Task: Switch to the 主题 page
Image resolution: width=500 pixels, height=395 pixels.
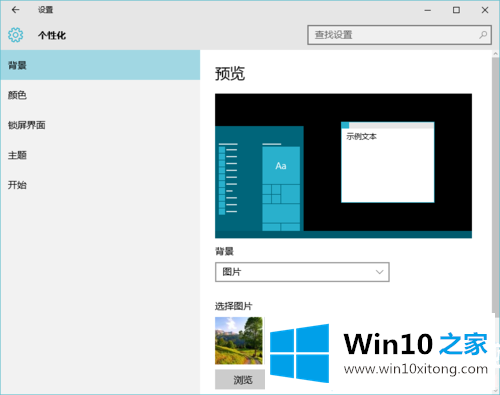Action: coord(100,155)
